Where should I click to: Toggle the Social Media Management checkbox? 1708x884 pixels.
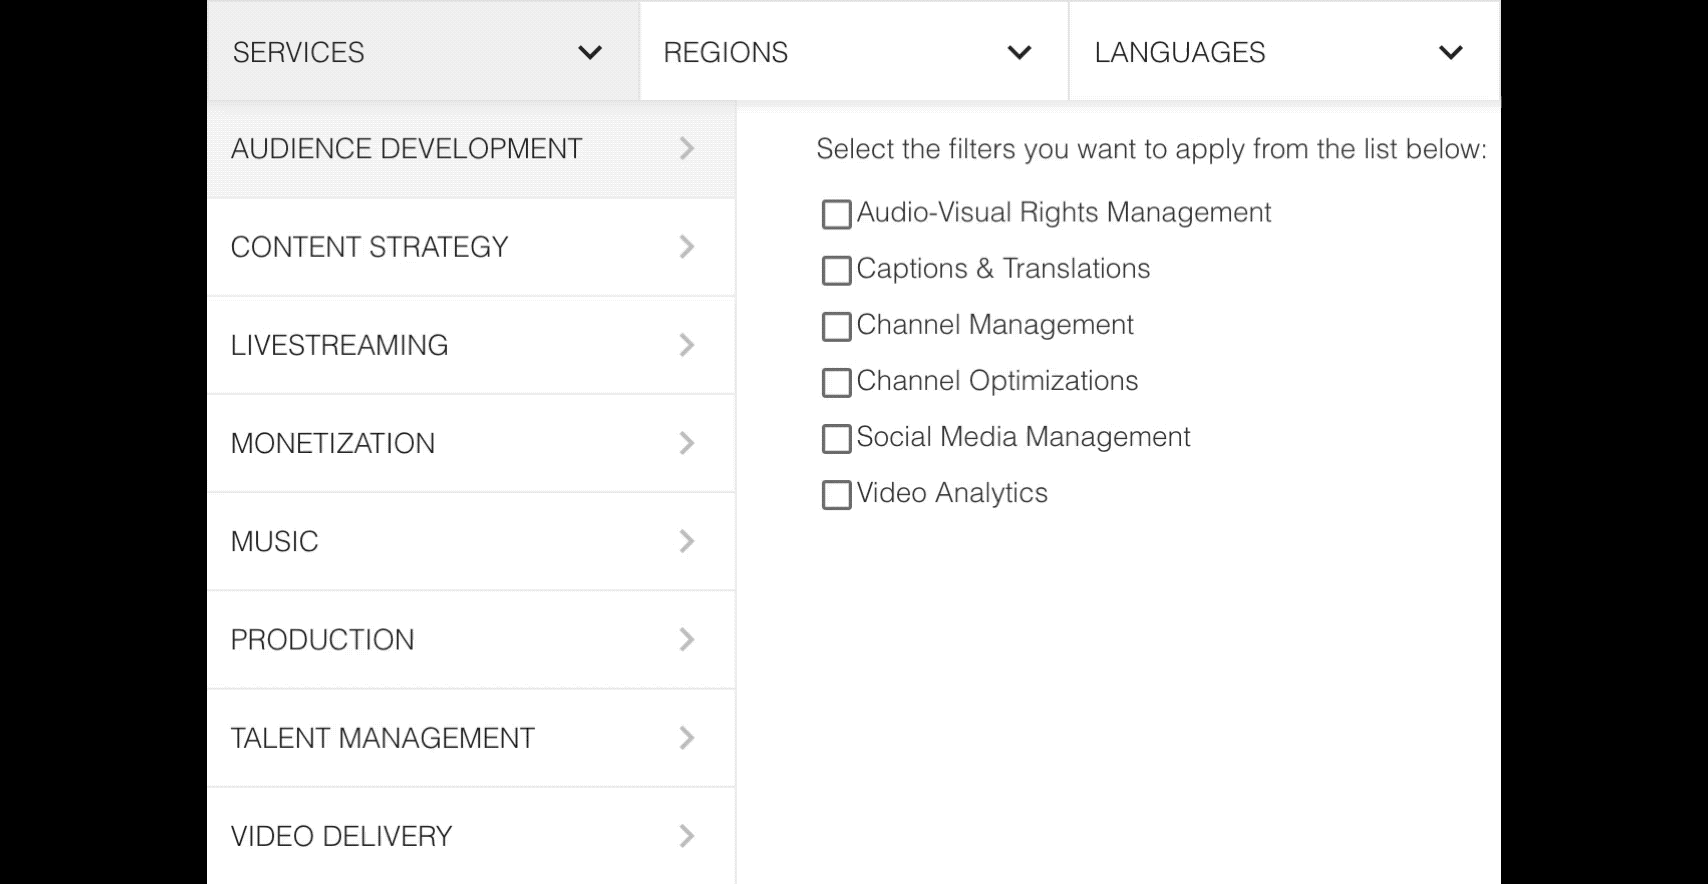(836, 438)
